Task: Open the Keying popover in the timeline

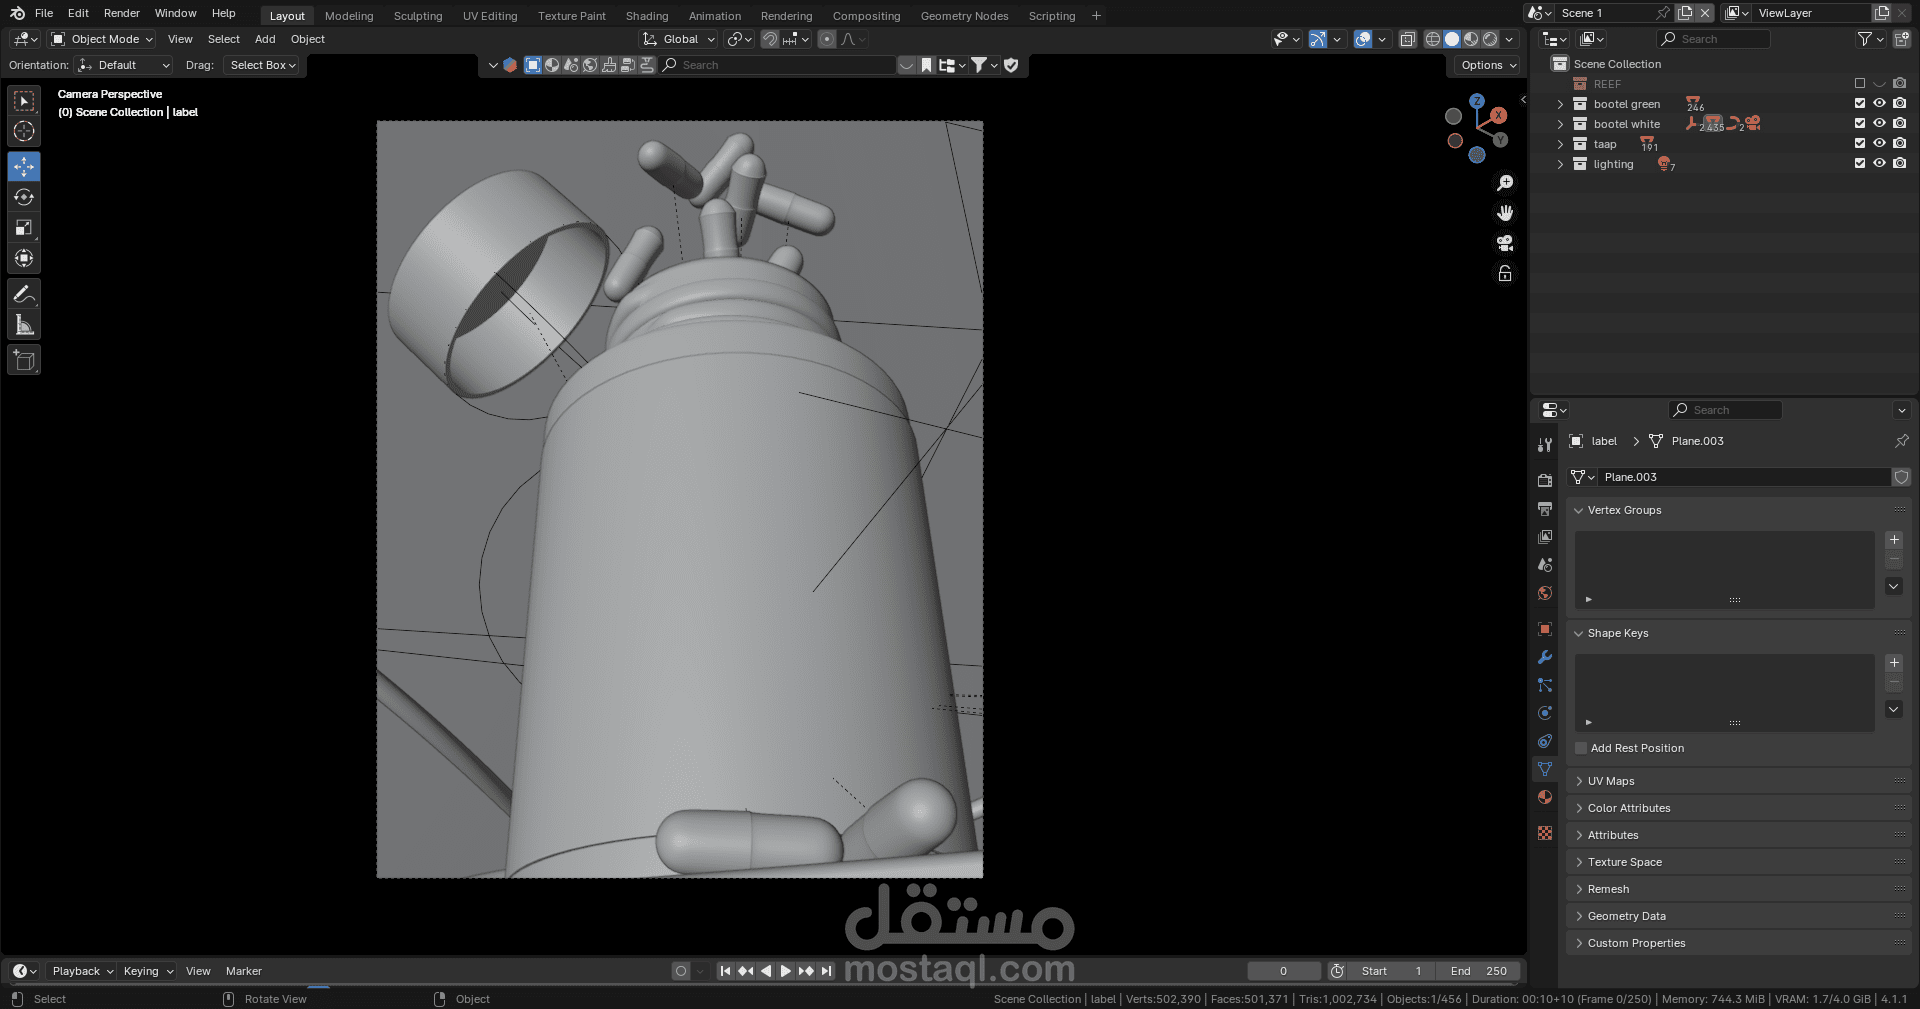Action: (x=148, y=971)
